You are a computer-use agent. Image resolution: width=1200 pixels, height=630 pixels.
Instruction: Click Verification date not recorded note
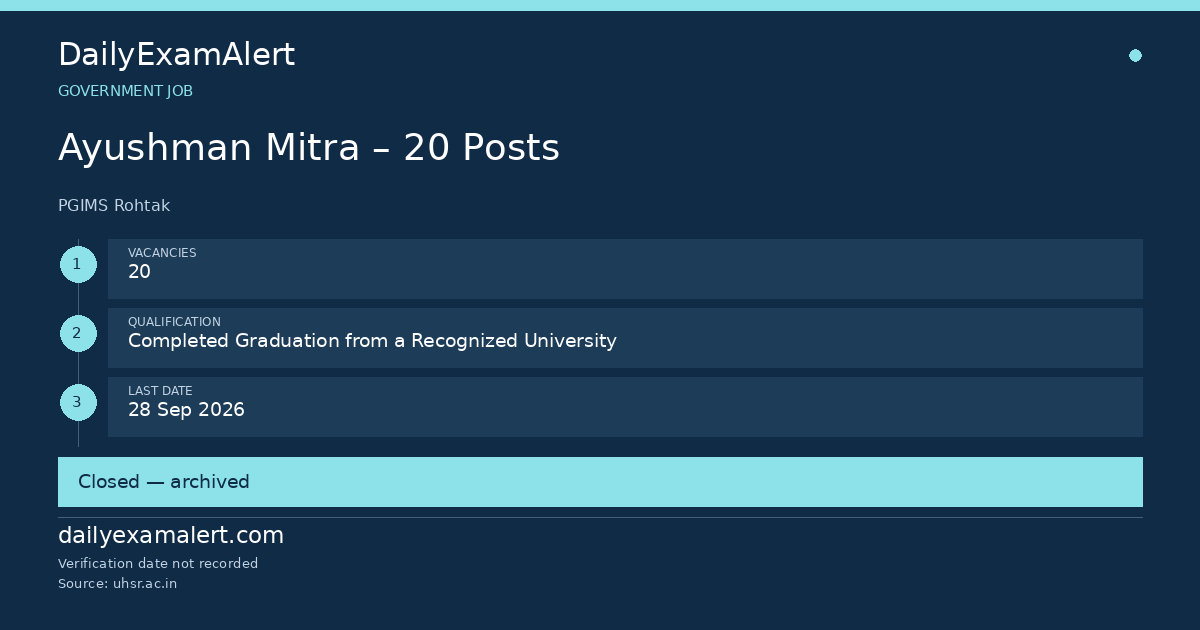click(158, 564)
